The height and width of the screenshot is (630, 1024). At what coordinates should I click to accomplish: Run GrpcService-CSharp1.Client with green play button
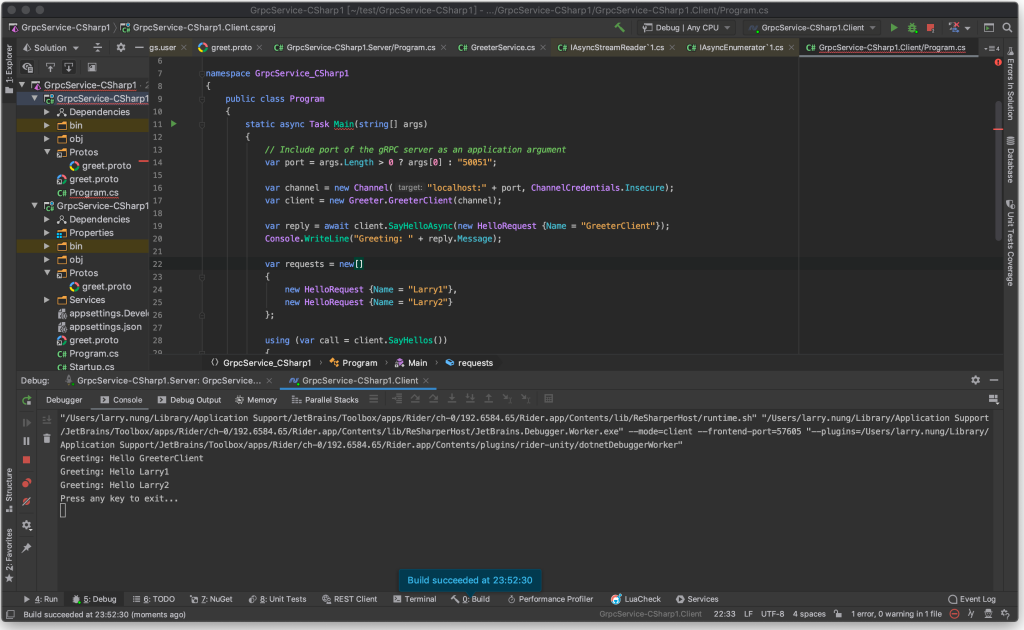893,27
